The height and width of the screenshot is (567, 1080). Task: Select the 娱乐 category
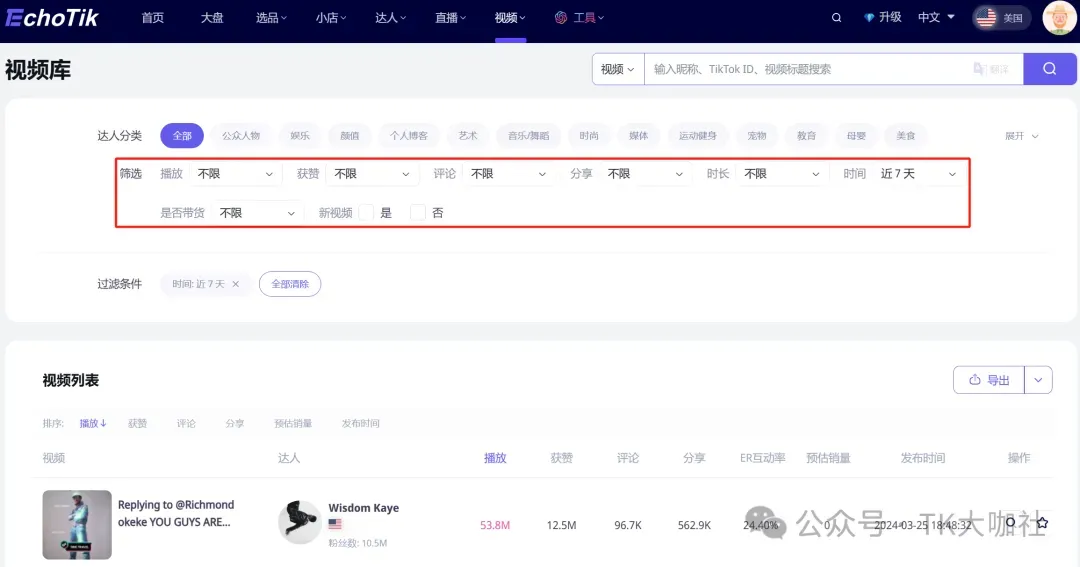300,136
